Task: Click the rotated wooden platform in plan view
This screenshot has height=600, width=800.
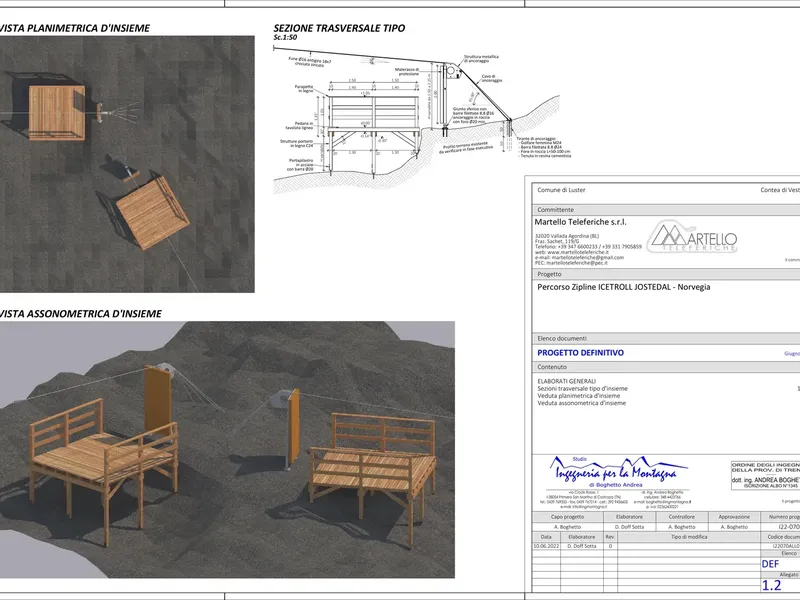Action: point(153,213)
